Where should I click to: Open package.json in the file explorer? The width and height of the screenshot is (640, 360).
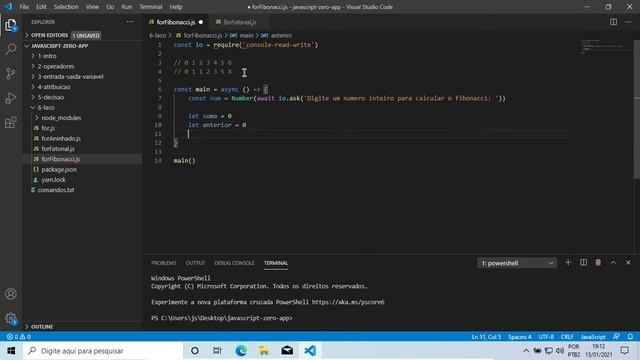[x=82, y=169]
